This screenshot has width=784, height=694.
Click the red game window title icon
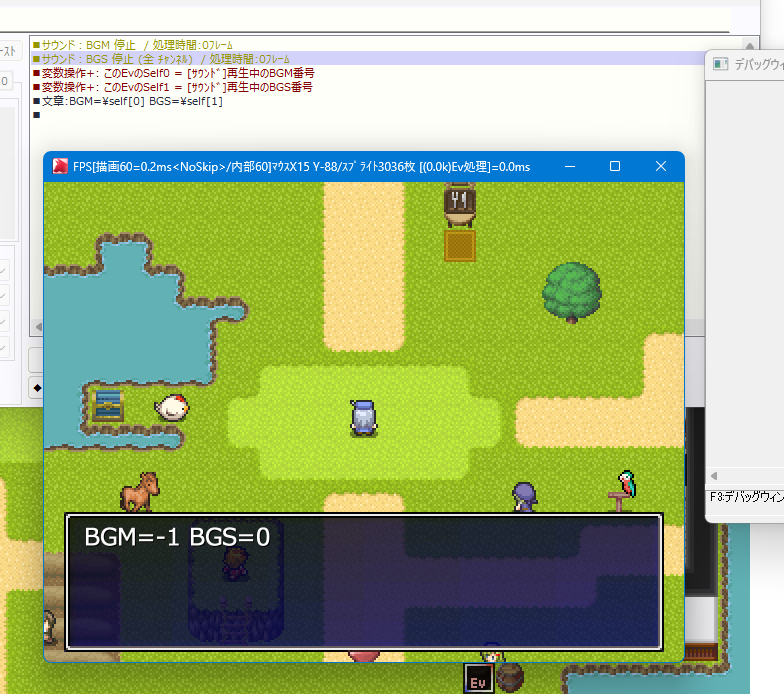pos(60,166)
